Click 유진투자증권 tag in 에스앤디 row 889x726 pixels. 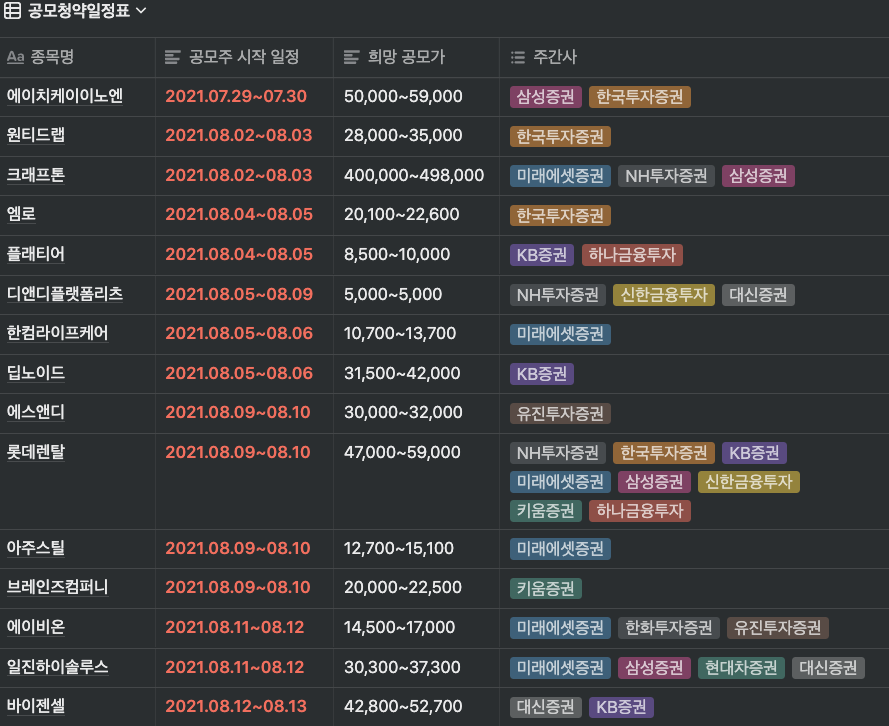pos(560,413)
